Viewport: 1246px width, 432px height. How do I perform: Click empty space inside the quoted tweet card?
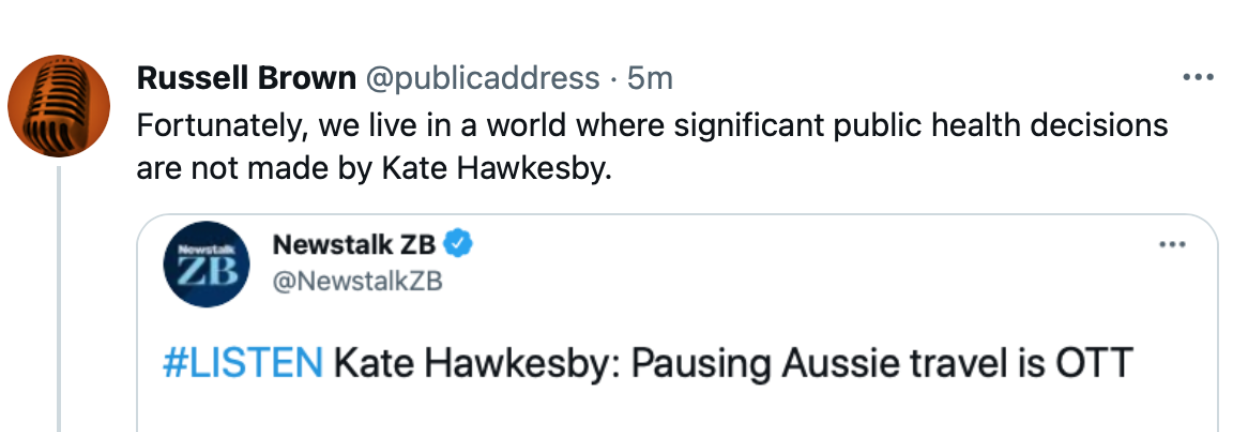tap(800, 300)
